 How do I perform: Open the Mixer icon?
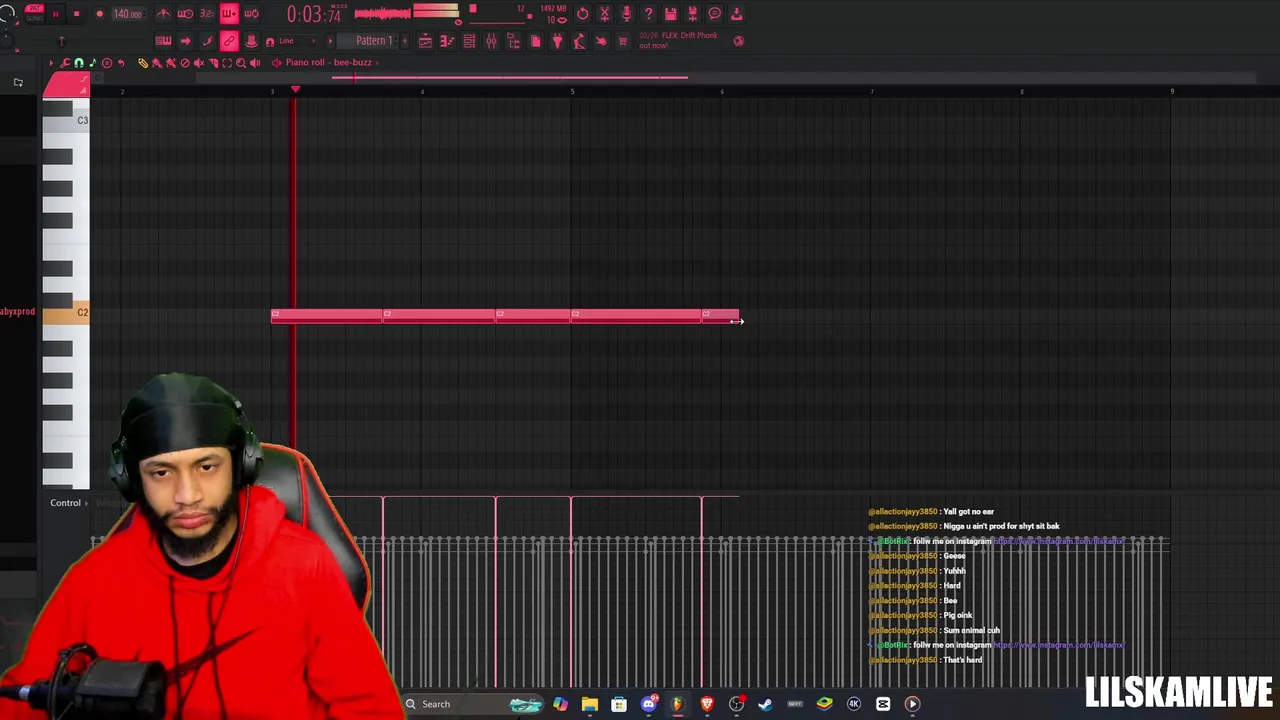coord(491,41)
